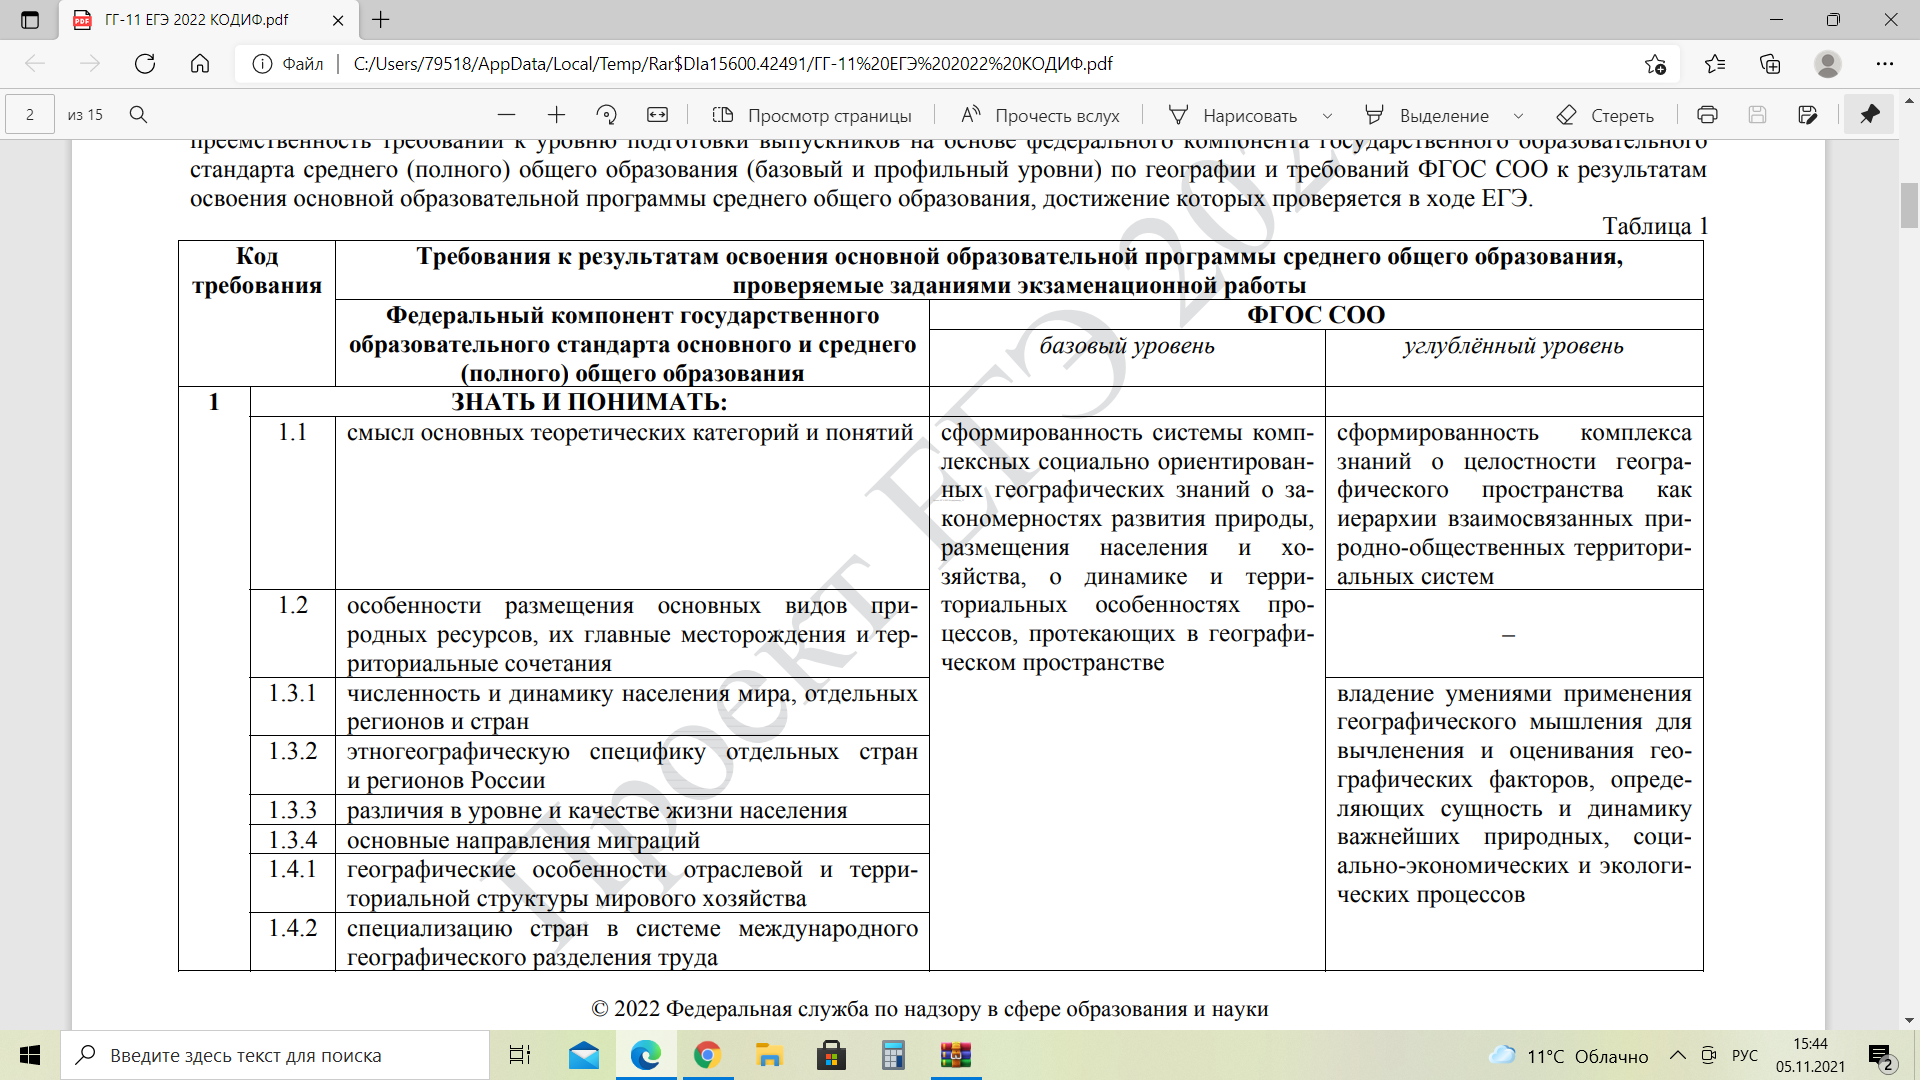Open the browser settings ellipsis menu
The image size is (1920, 1080).
point(1885,64)
